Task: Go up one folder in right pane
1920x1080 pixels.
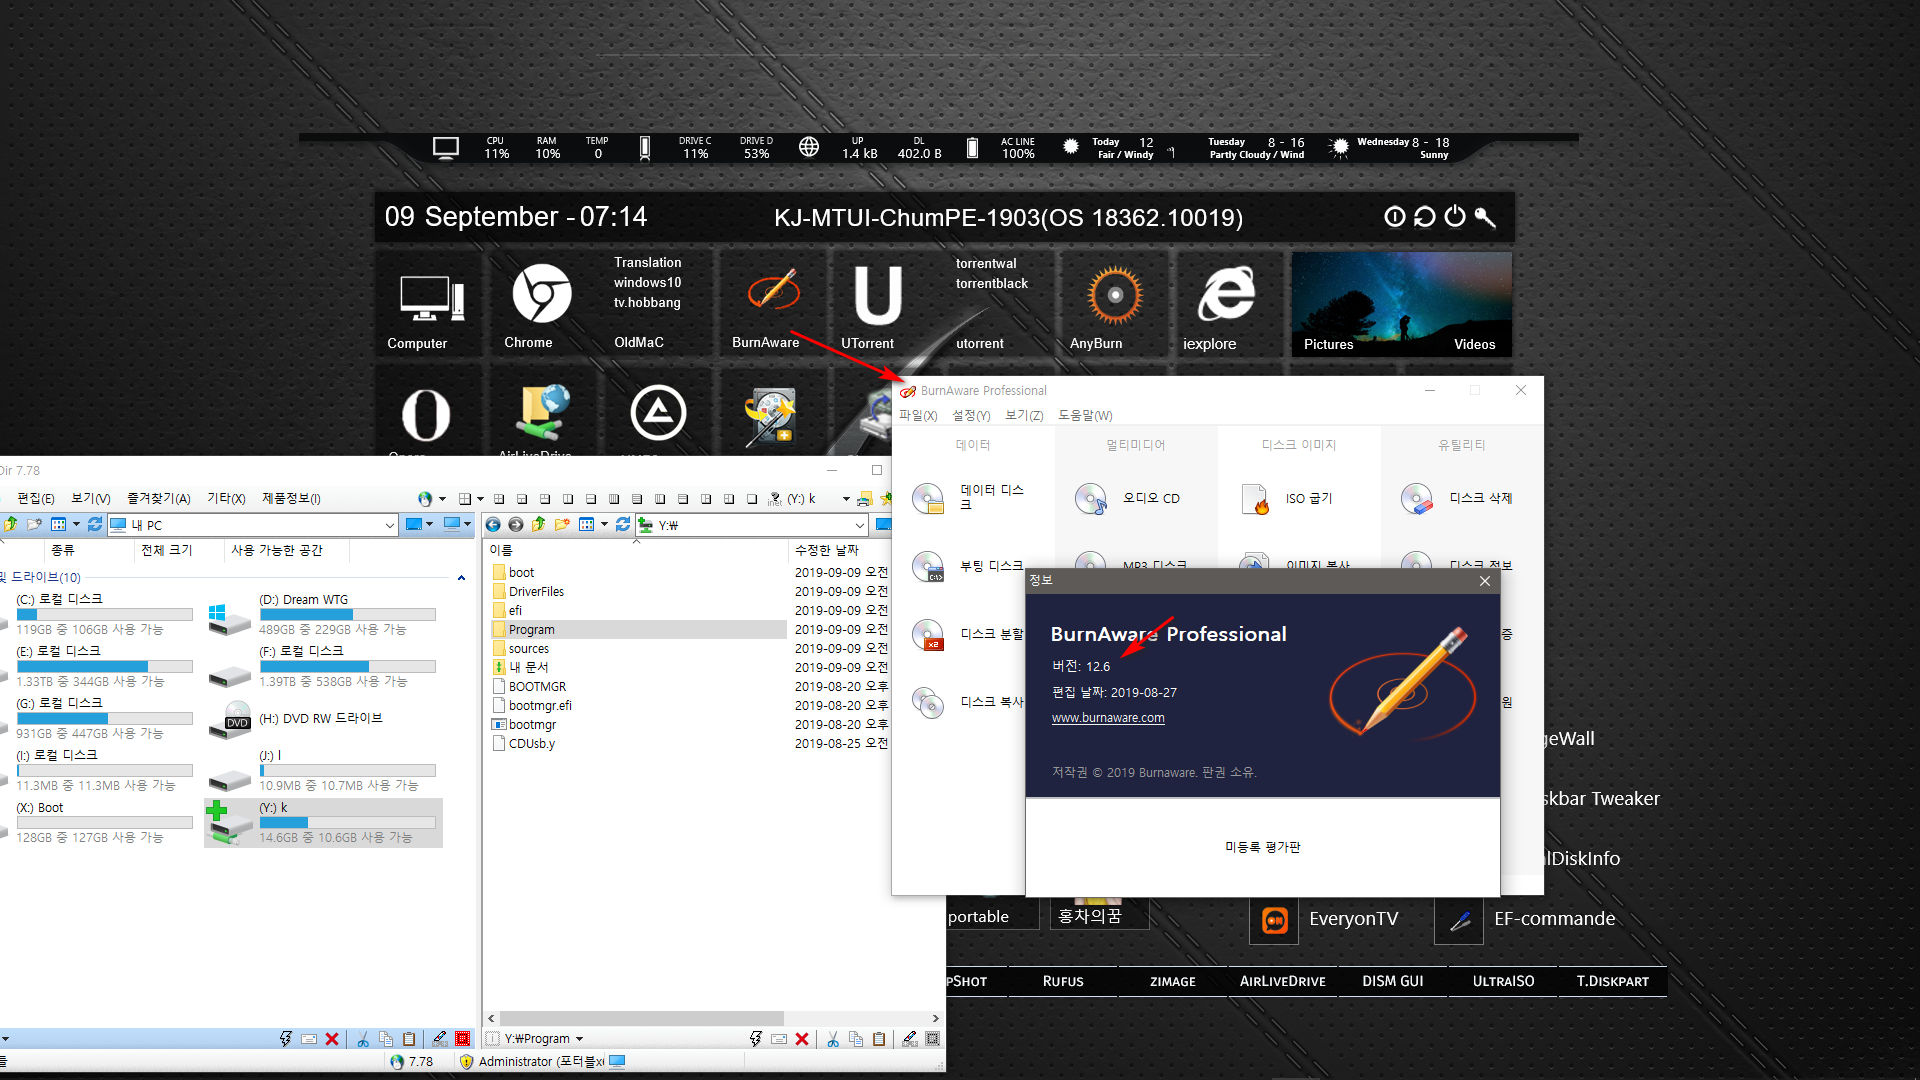Action: (539, 525)
